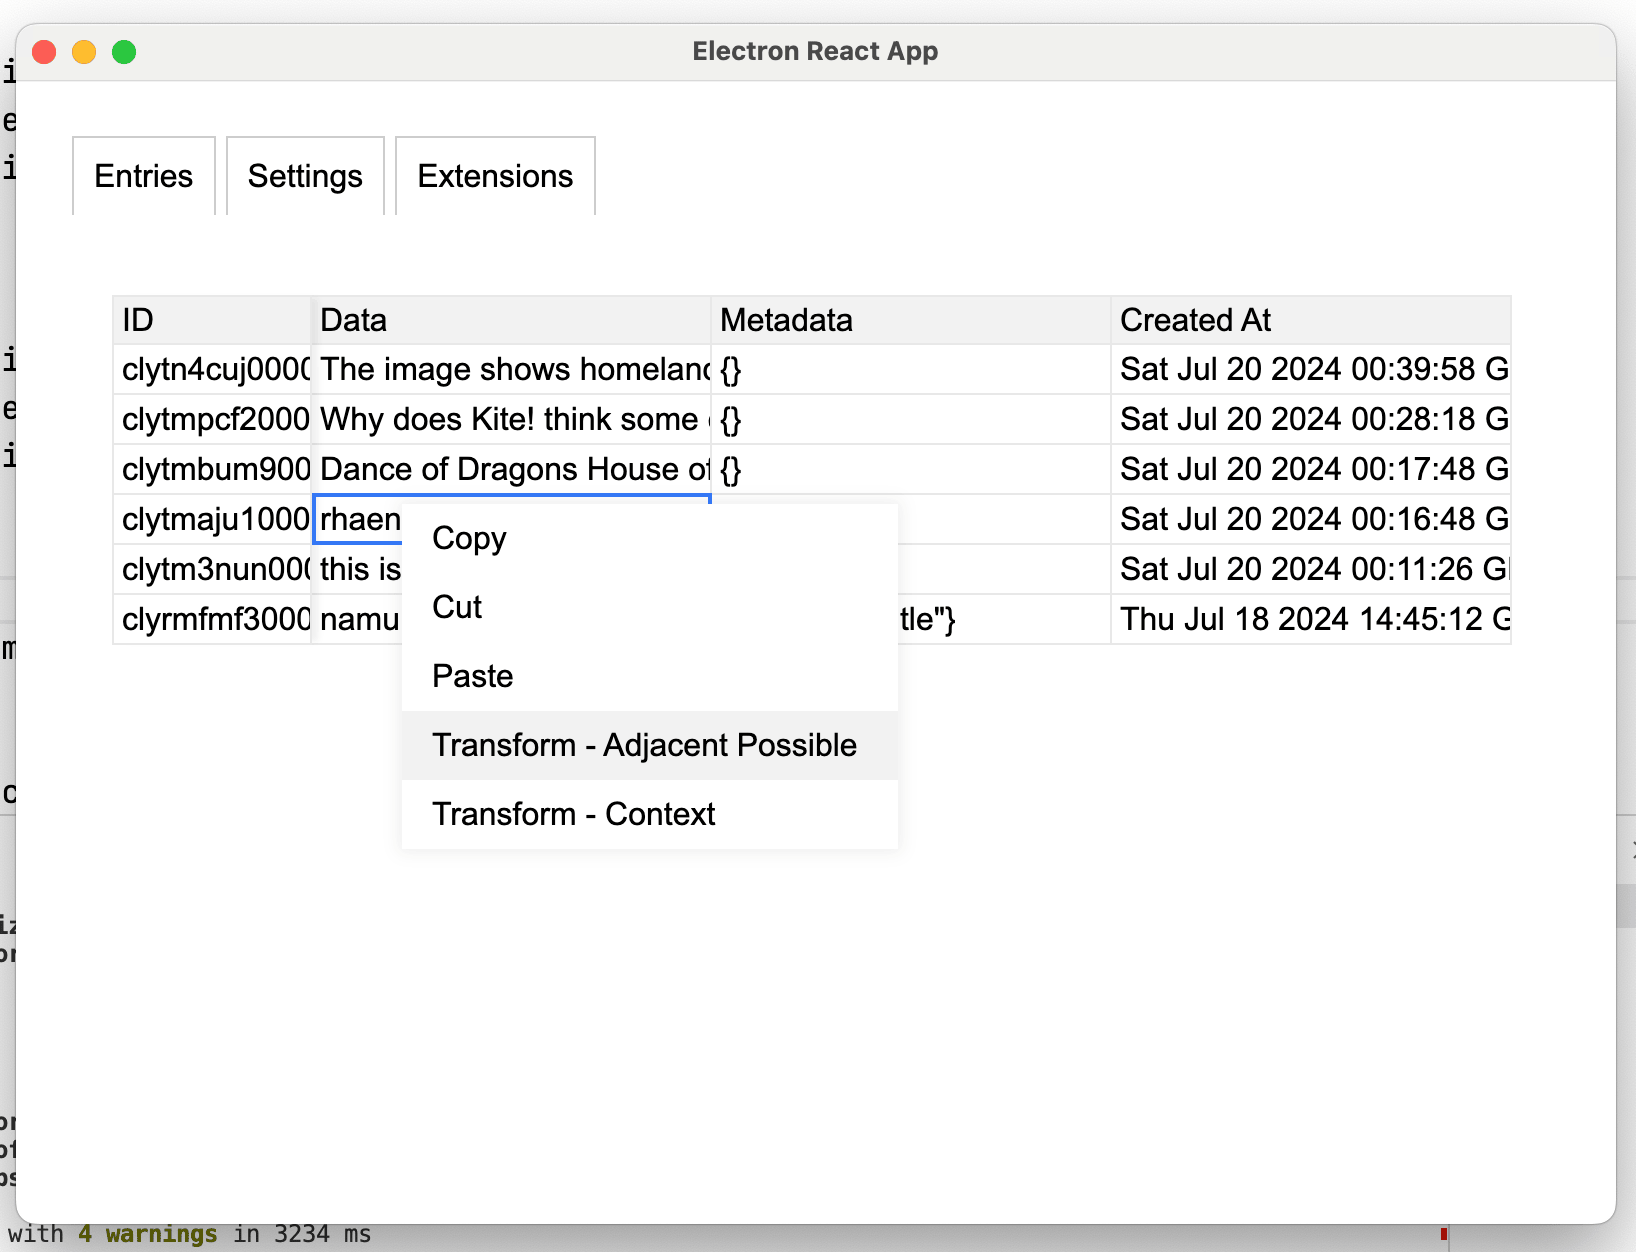1636x1252 pixels.
Task: Choose Transform - Context menu option
Action: [x=573, y=814]
